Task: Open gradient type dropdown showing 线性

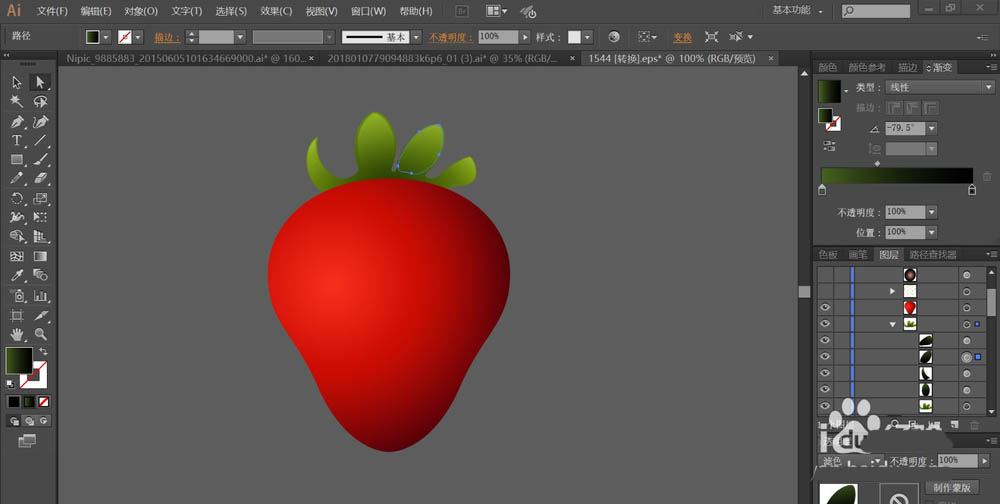Action: click(939, 87)
